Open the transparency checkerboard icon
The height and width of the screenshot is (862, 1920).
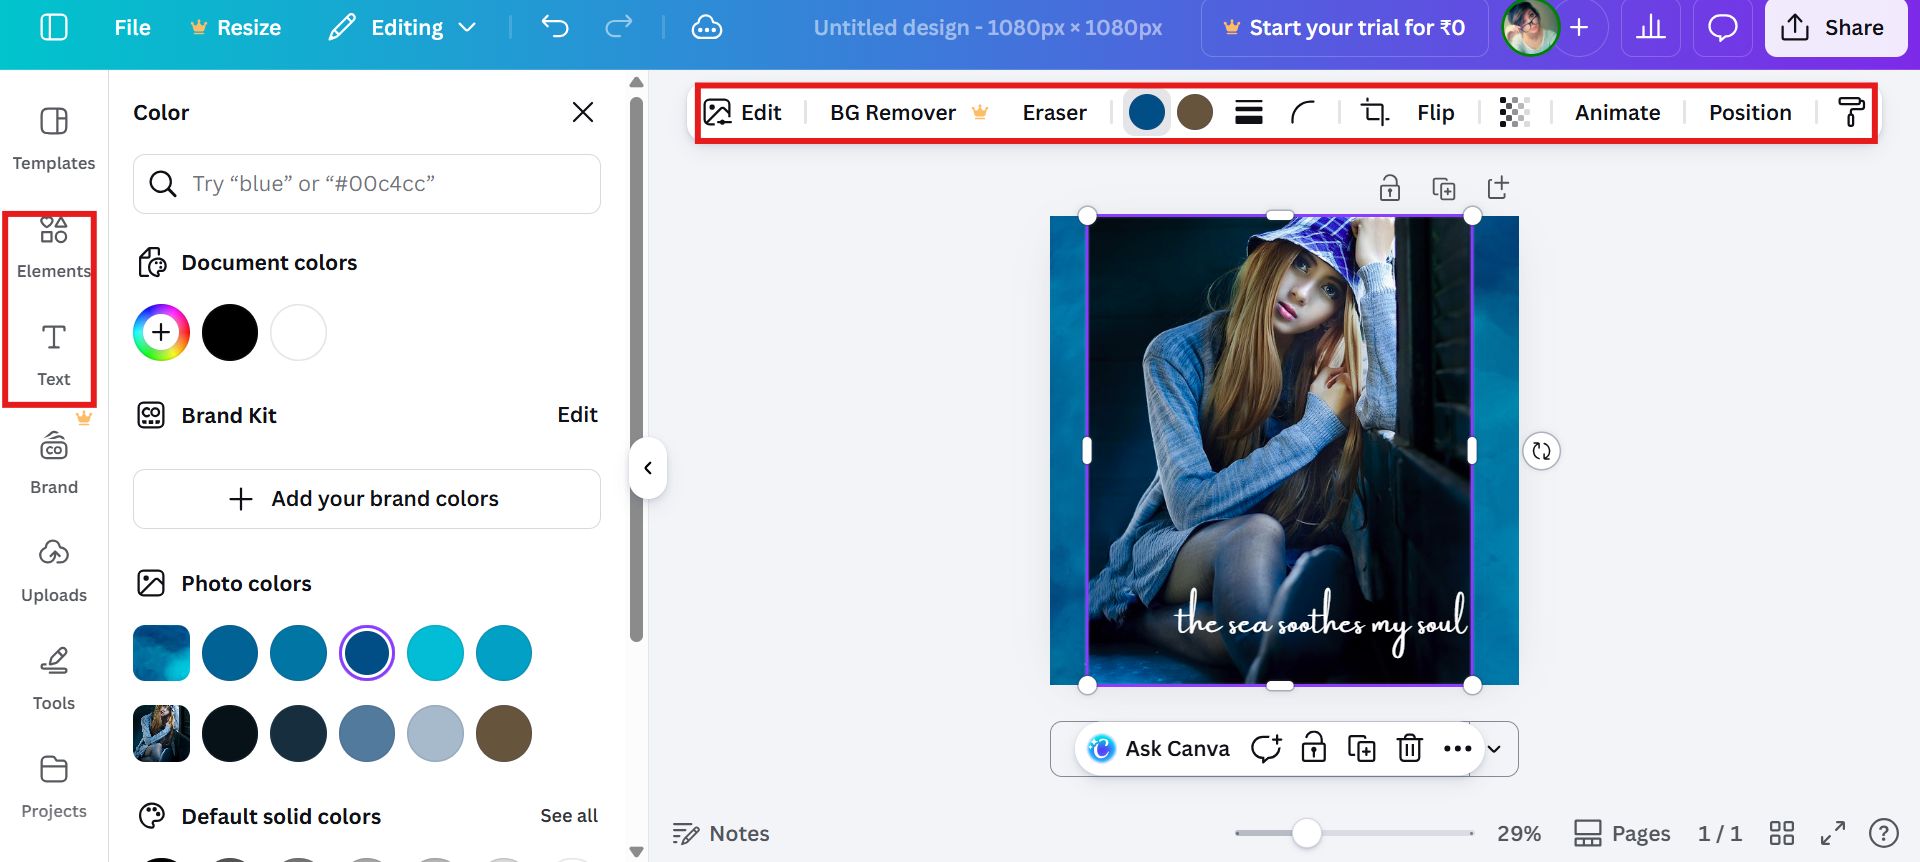(x=1515, y=113)
